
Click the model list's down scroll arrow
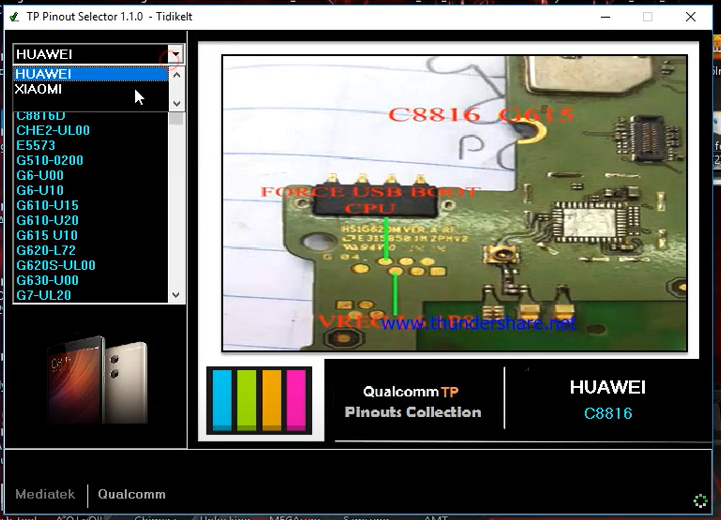(176, 295)
